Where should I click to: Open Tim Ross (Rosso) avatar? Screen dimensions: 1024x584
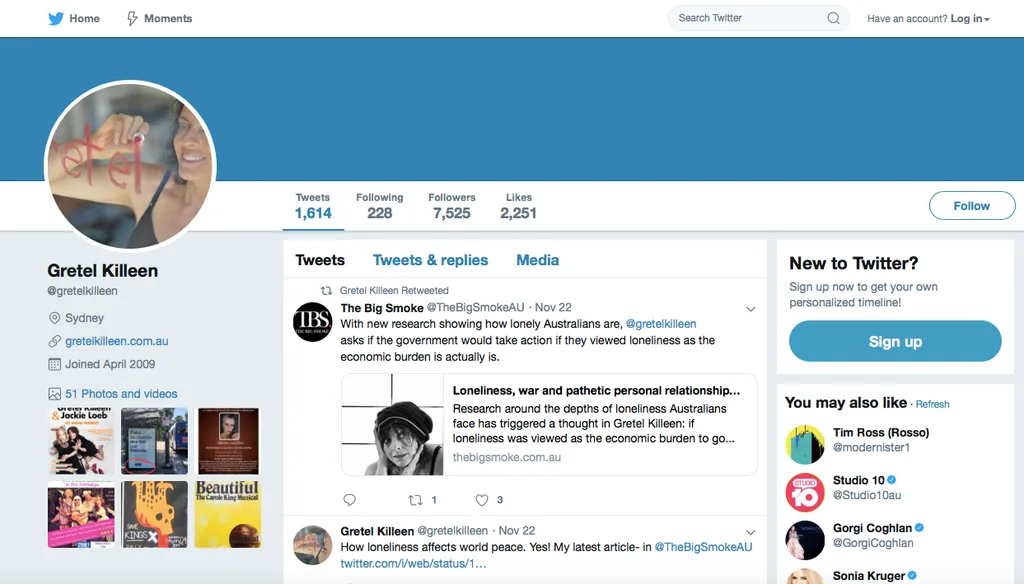tap(805, 444)
